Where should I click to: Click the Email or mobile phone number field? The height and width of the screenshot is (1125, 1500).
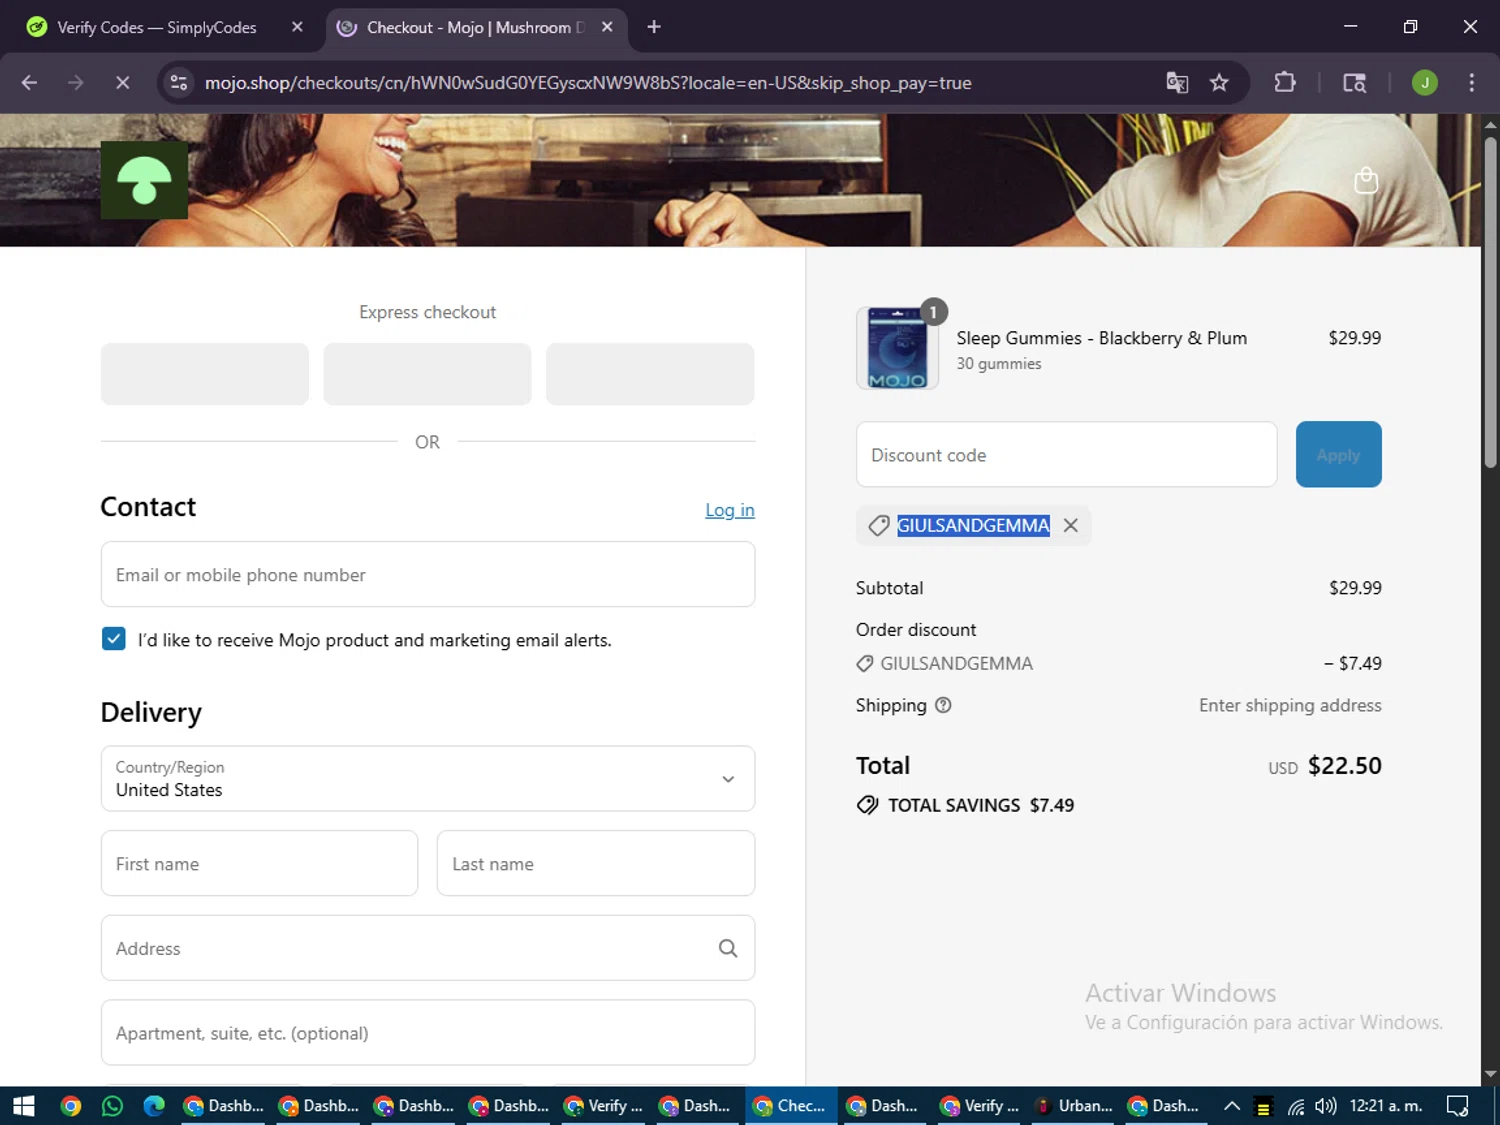coord(428,574)
